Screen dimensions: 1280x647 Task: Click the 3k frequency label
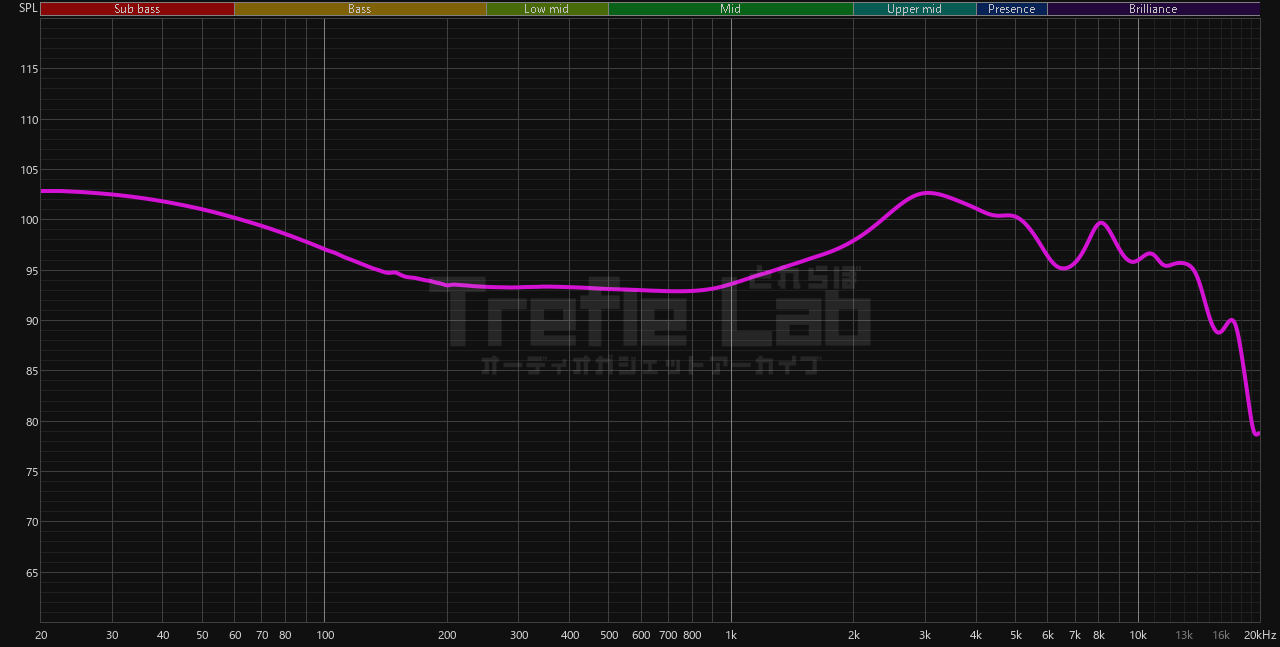(926, 635)
